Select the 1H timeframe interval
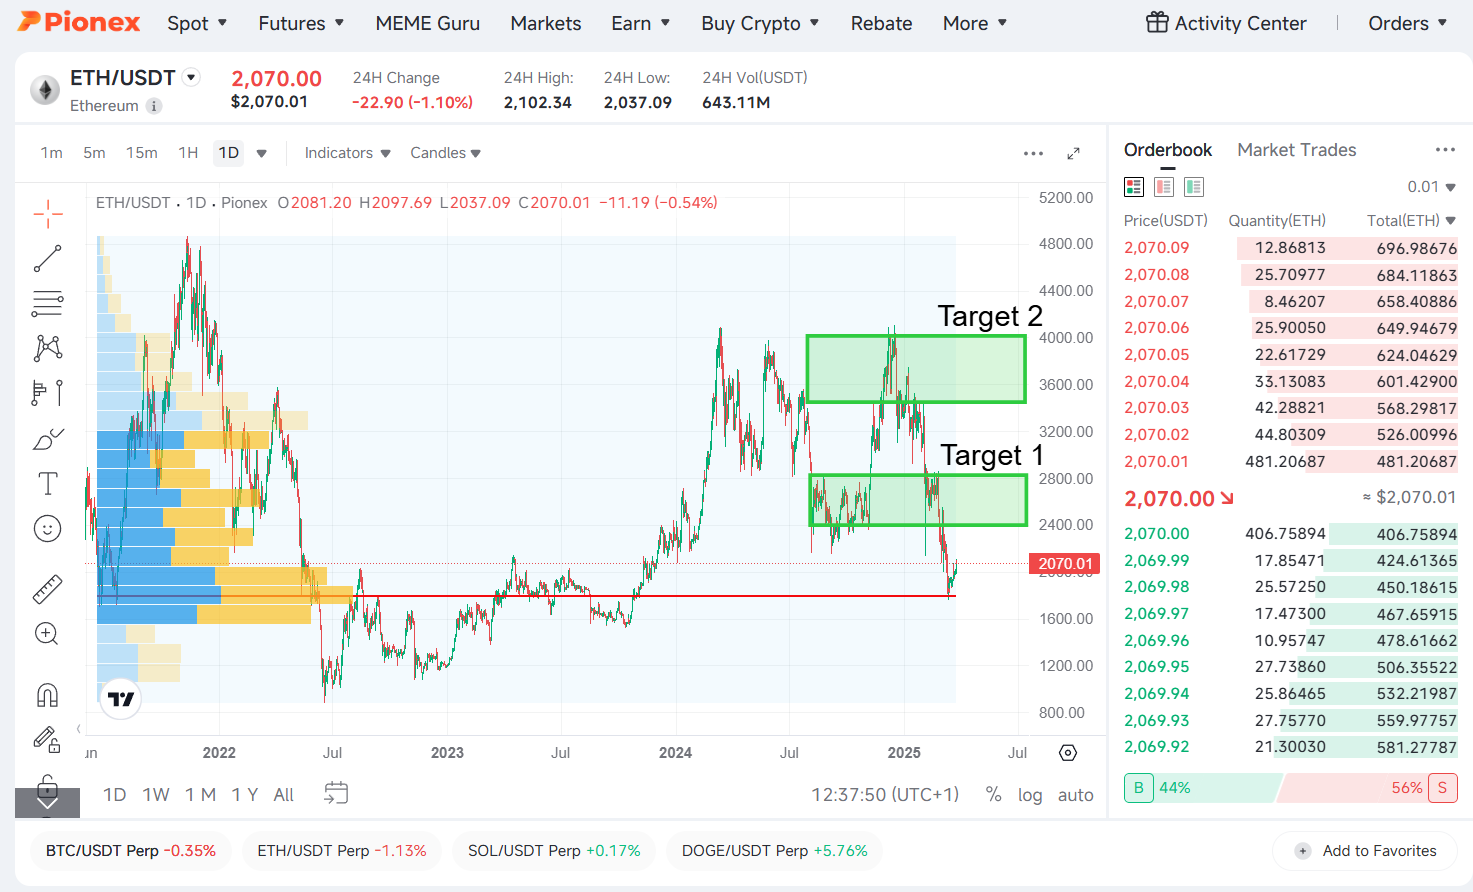 click(x=188, y=153)
